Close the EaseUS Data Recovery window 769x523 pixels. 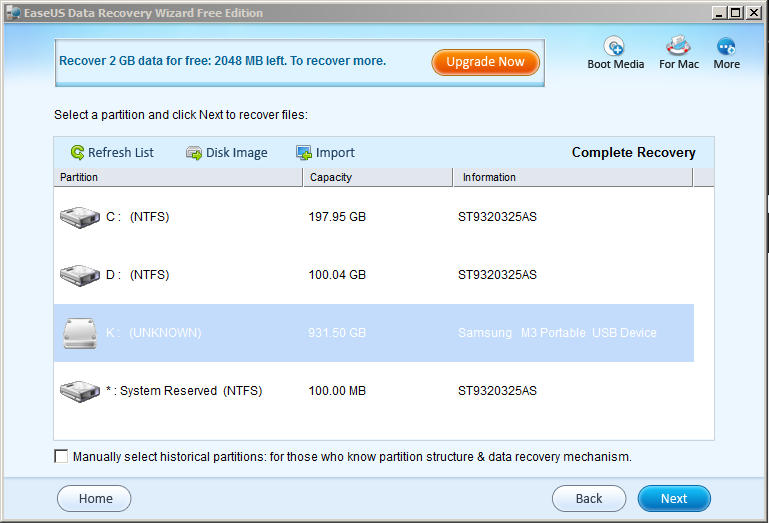(x=753, y=13)
